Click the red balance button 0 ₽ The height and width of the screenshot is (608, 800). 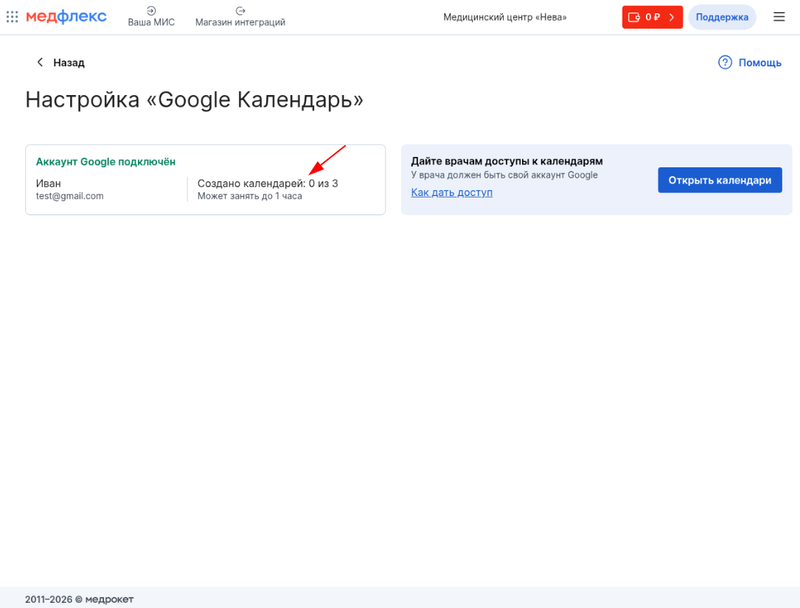pos(652,17)
